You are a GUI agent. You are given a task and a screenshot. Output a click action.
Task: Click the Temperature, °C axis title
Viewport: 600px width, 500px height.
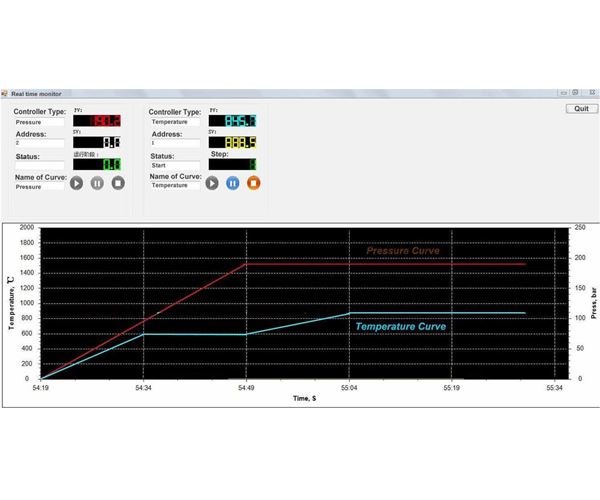tap(11, 303)
